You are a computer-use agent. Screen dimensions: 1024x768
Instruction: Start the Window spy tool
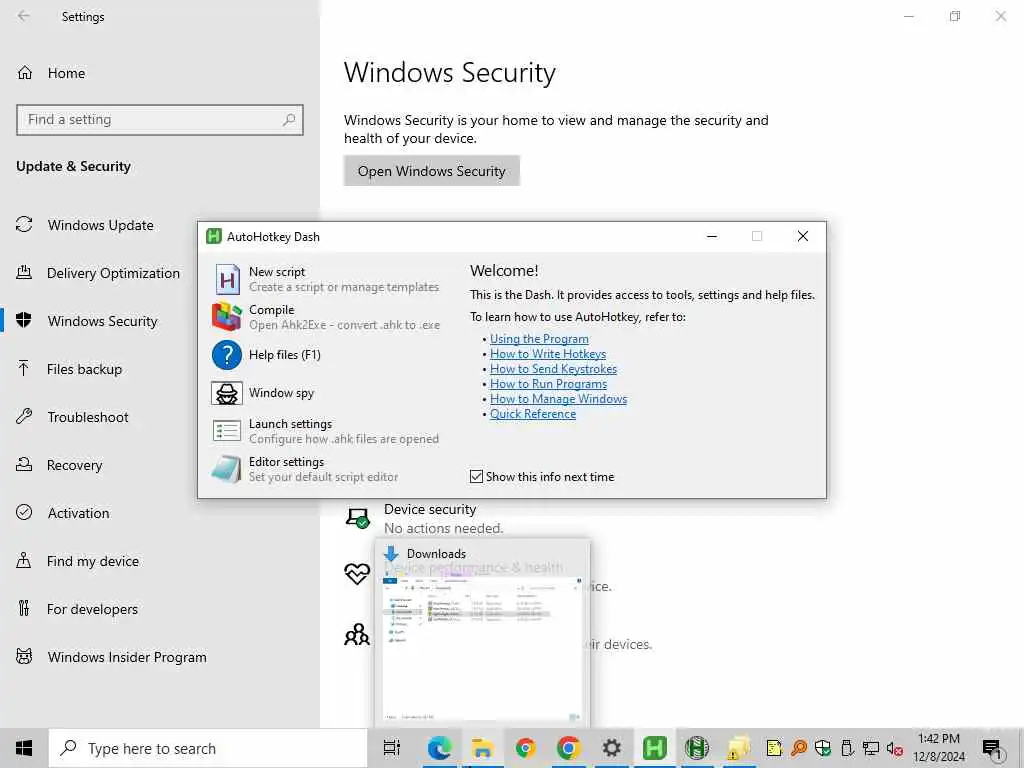click(263, 393)
